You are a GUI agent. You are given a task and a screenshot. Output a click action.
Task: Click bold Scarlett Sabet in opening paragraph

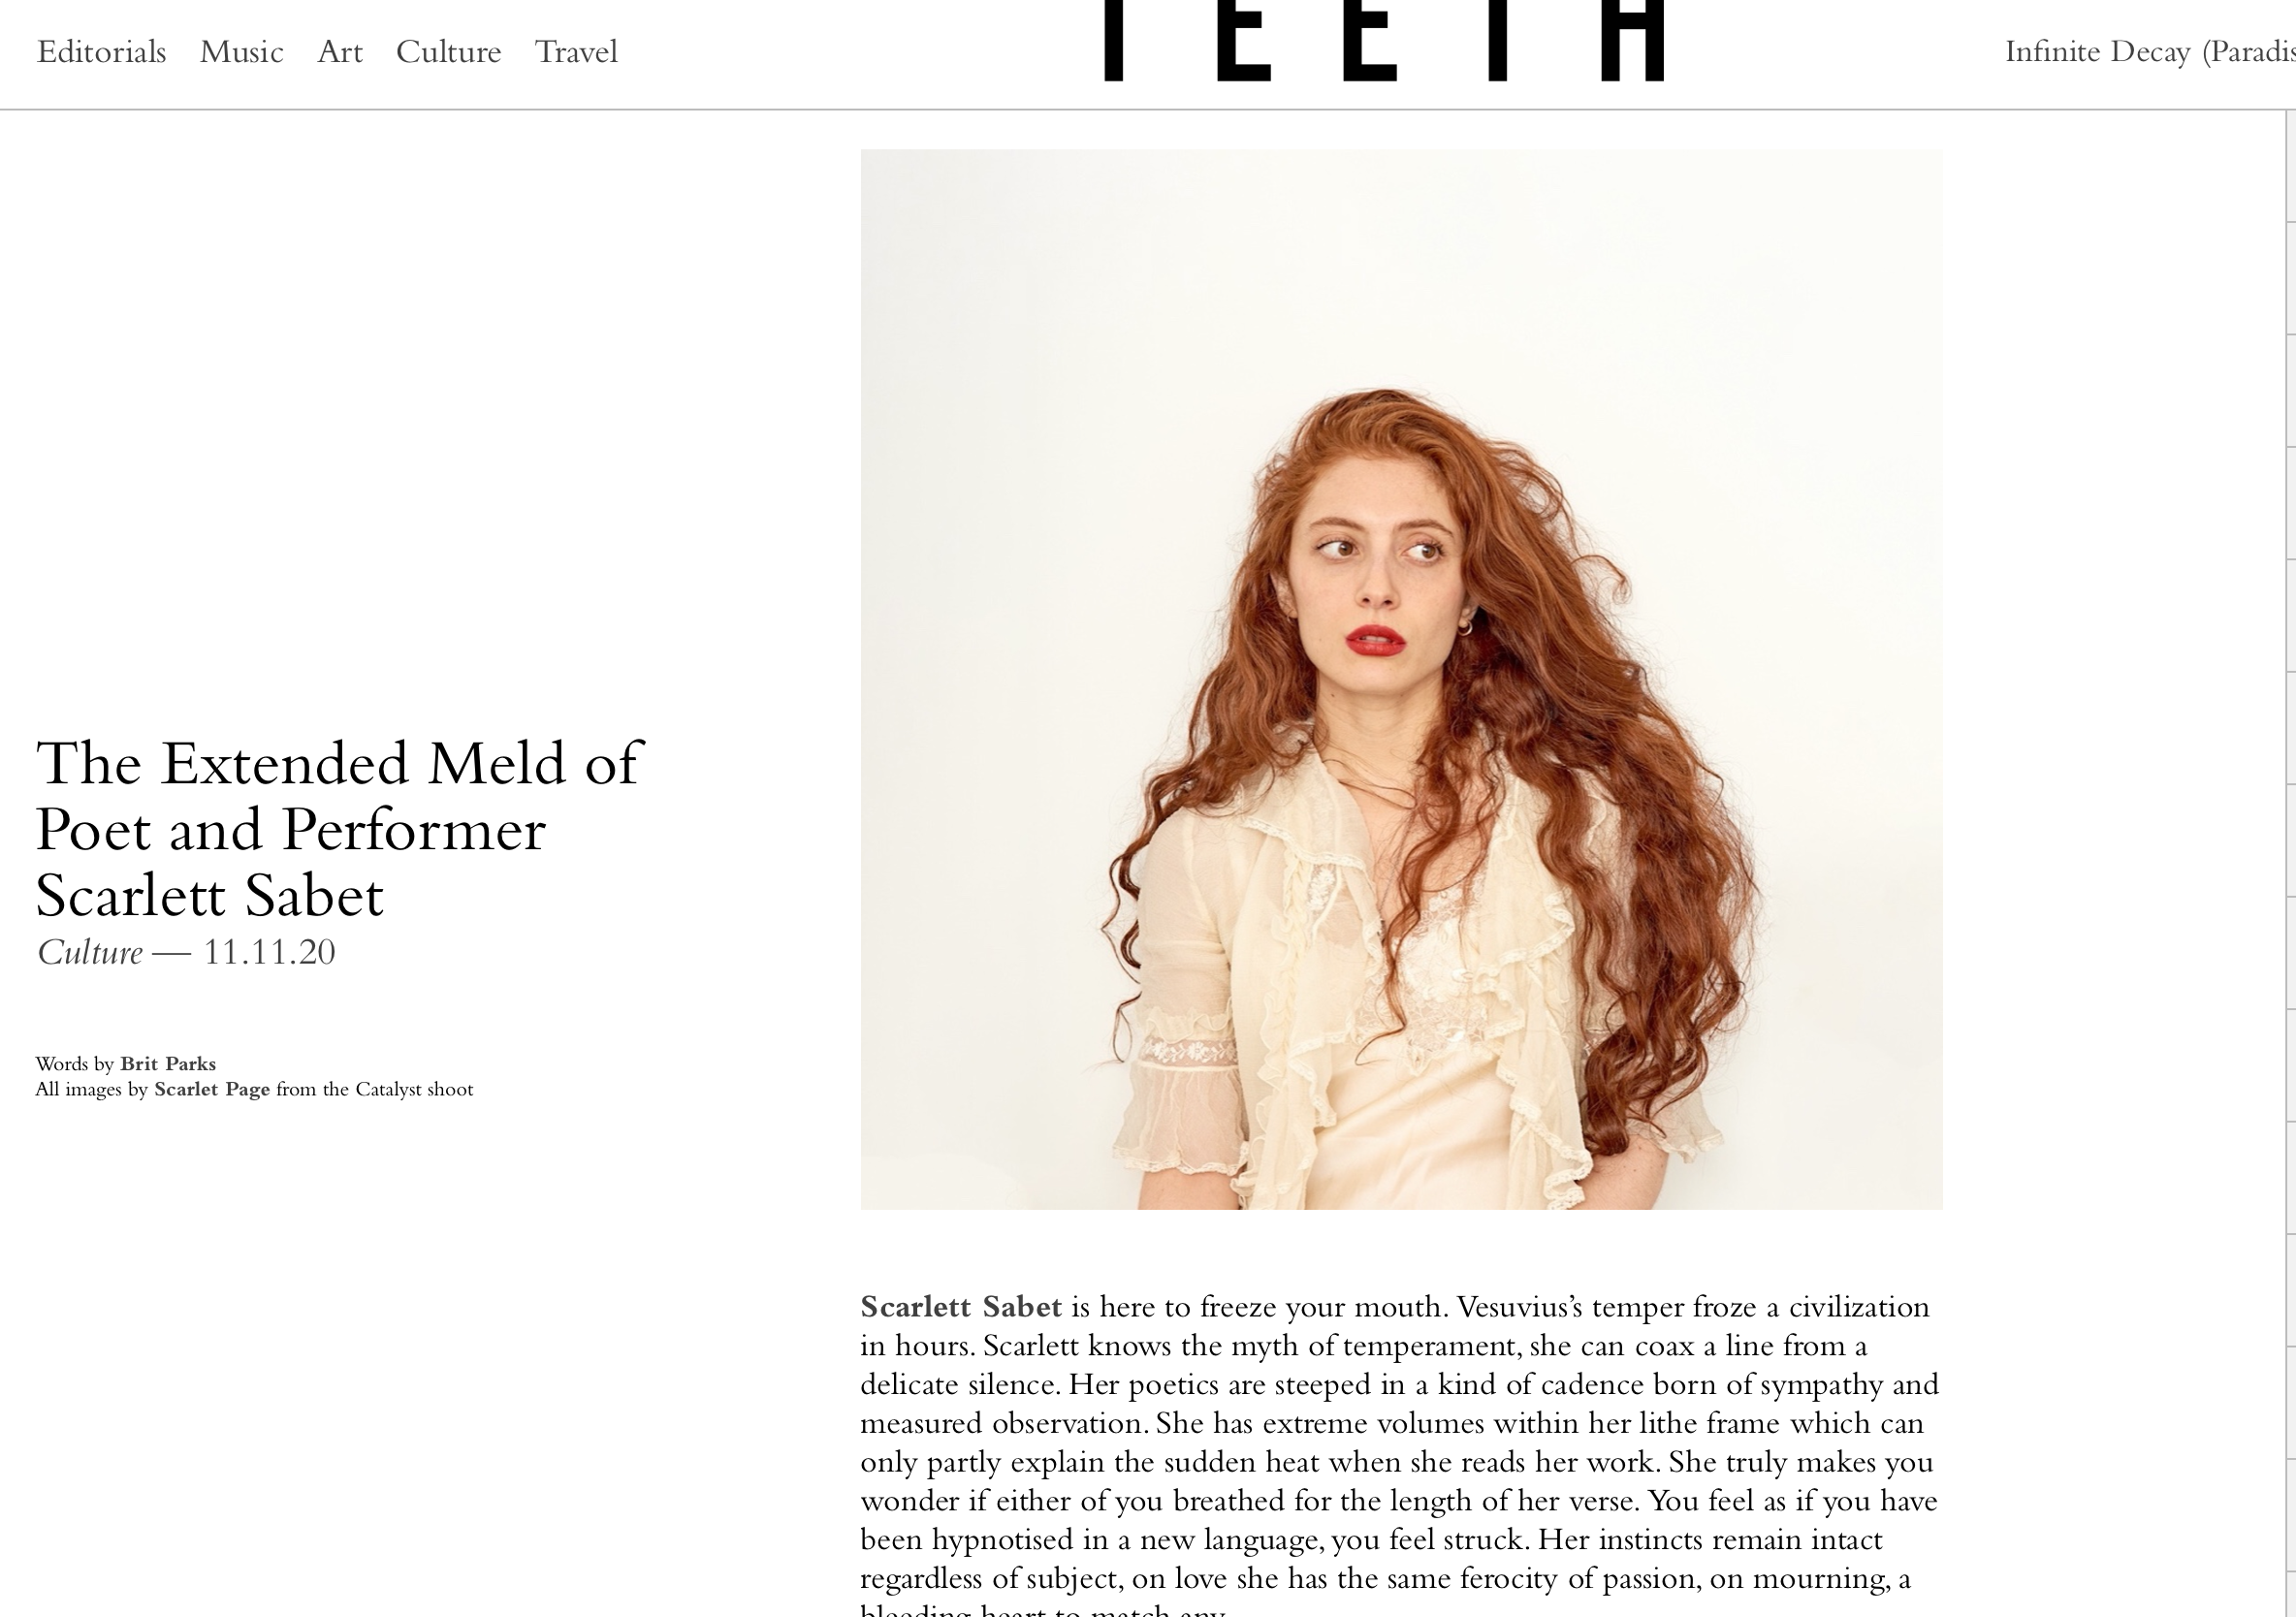pyautogui.click(x=961, y=1307)
